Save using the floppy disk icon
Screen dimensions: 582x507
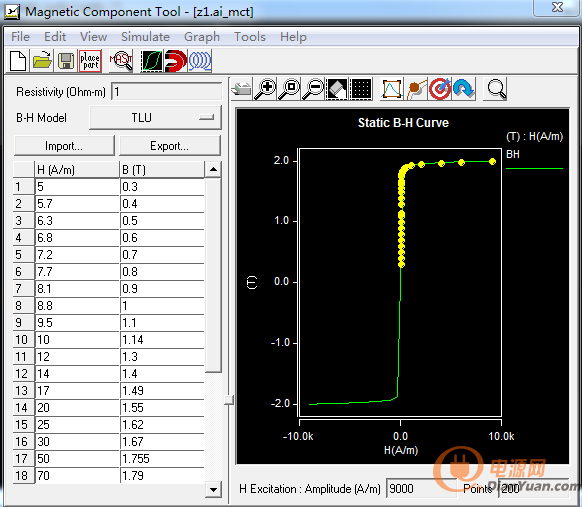tap(66, 61)
